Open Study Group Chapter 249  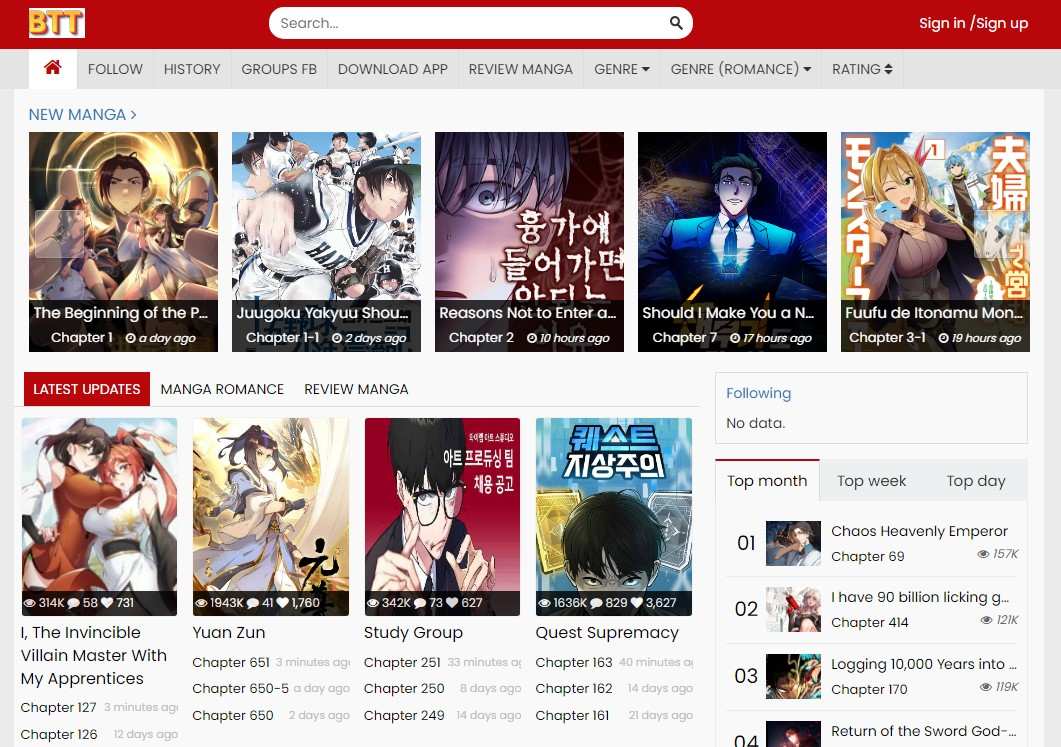point(404,715)
